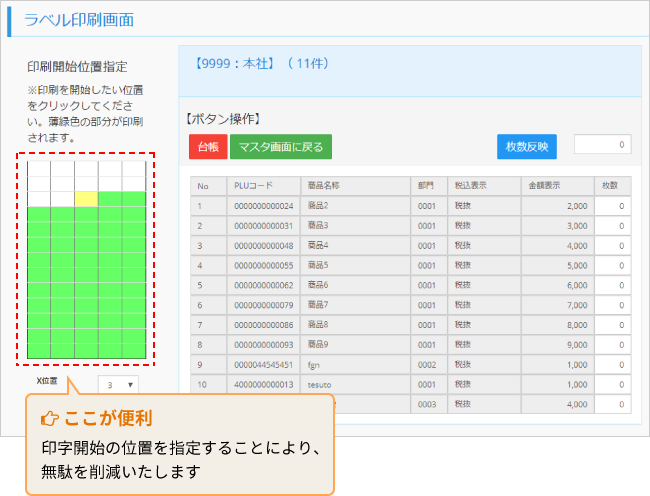Select PLU code 4000000000013

(x=264, y=385)
